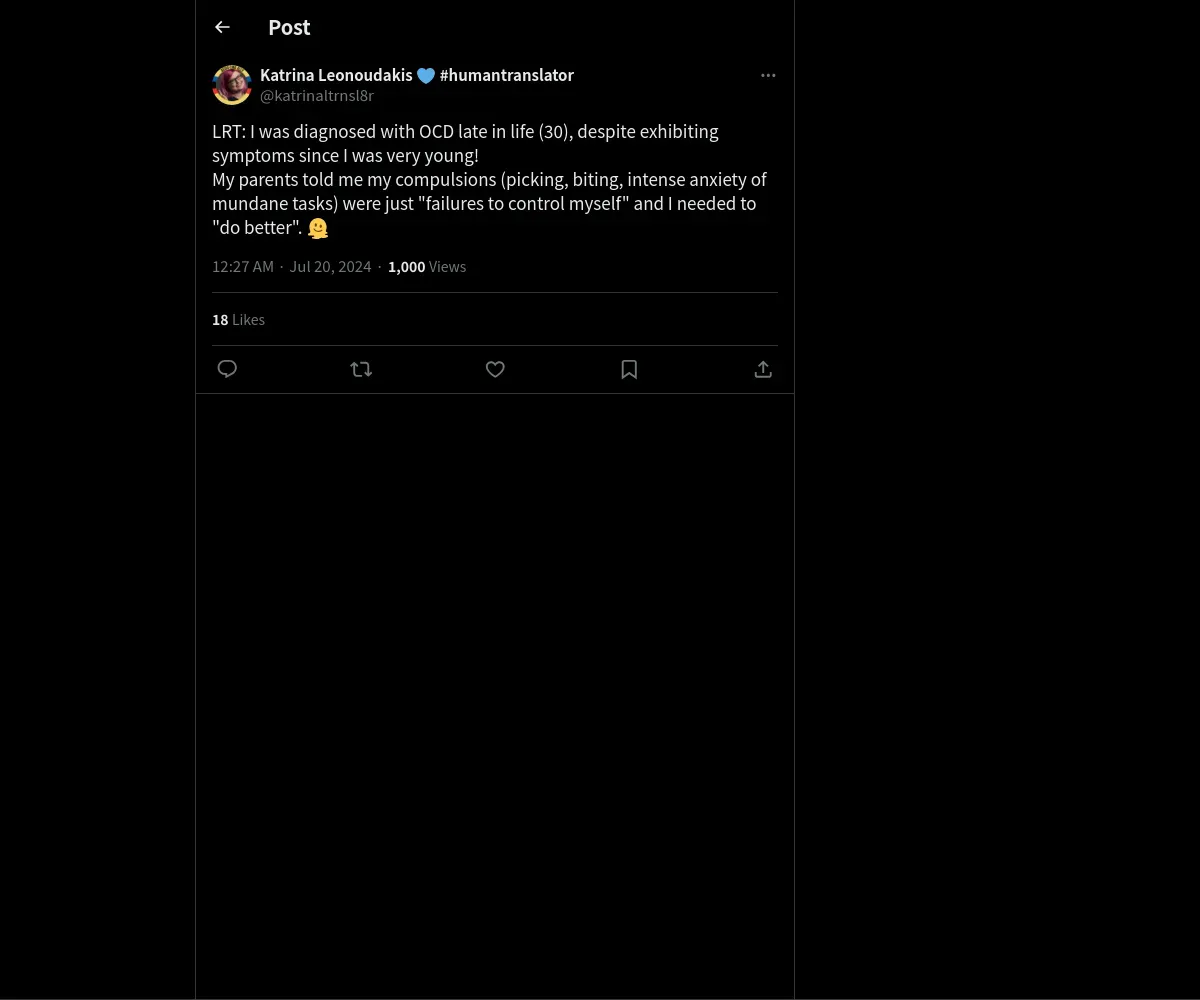Click the display name Katrina Leonoudakis
The image size is (1200, 1000).
[x=336, y=75]
